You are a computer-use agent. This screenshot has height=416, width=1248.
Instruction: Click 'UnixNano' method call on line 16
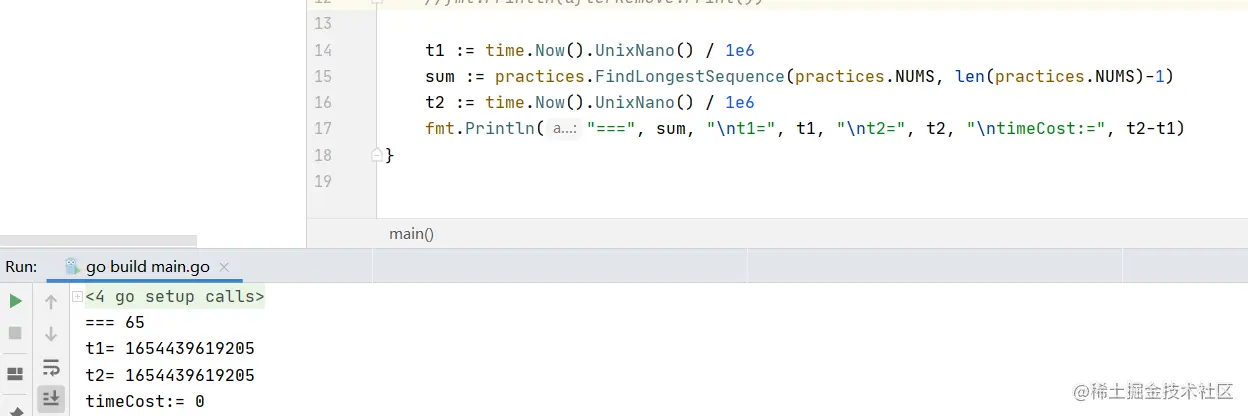coord(635,102)
